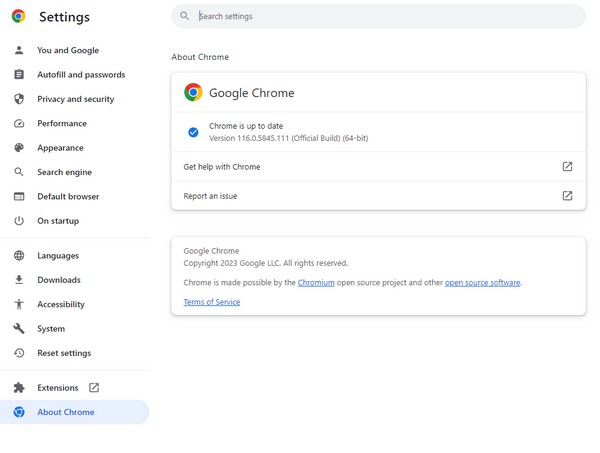Click the Downloads arrow icon
This screenshot has height=453, width=600.
(19, 280)
